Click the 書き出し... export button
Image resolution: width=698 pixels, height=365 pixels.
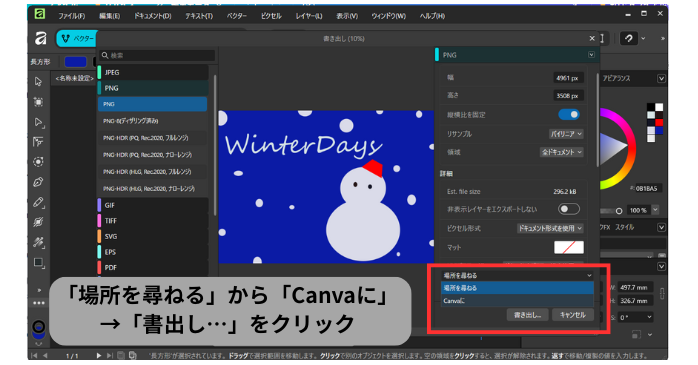(x=528, y=315)
